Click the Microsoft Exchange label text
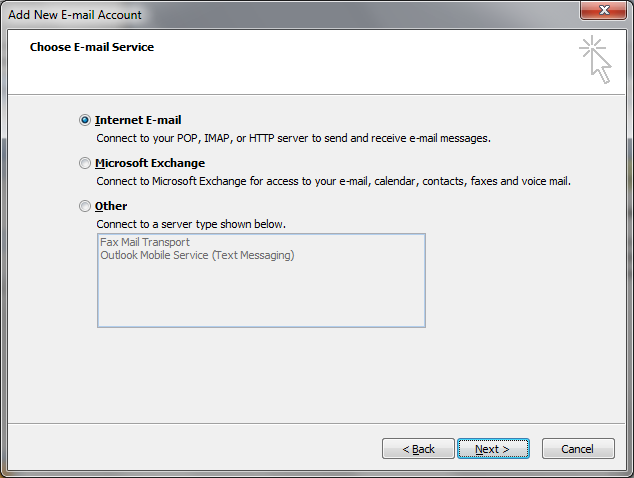The width and height of the screenshot is (634, 478). (150, 163)
